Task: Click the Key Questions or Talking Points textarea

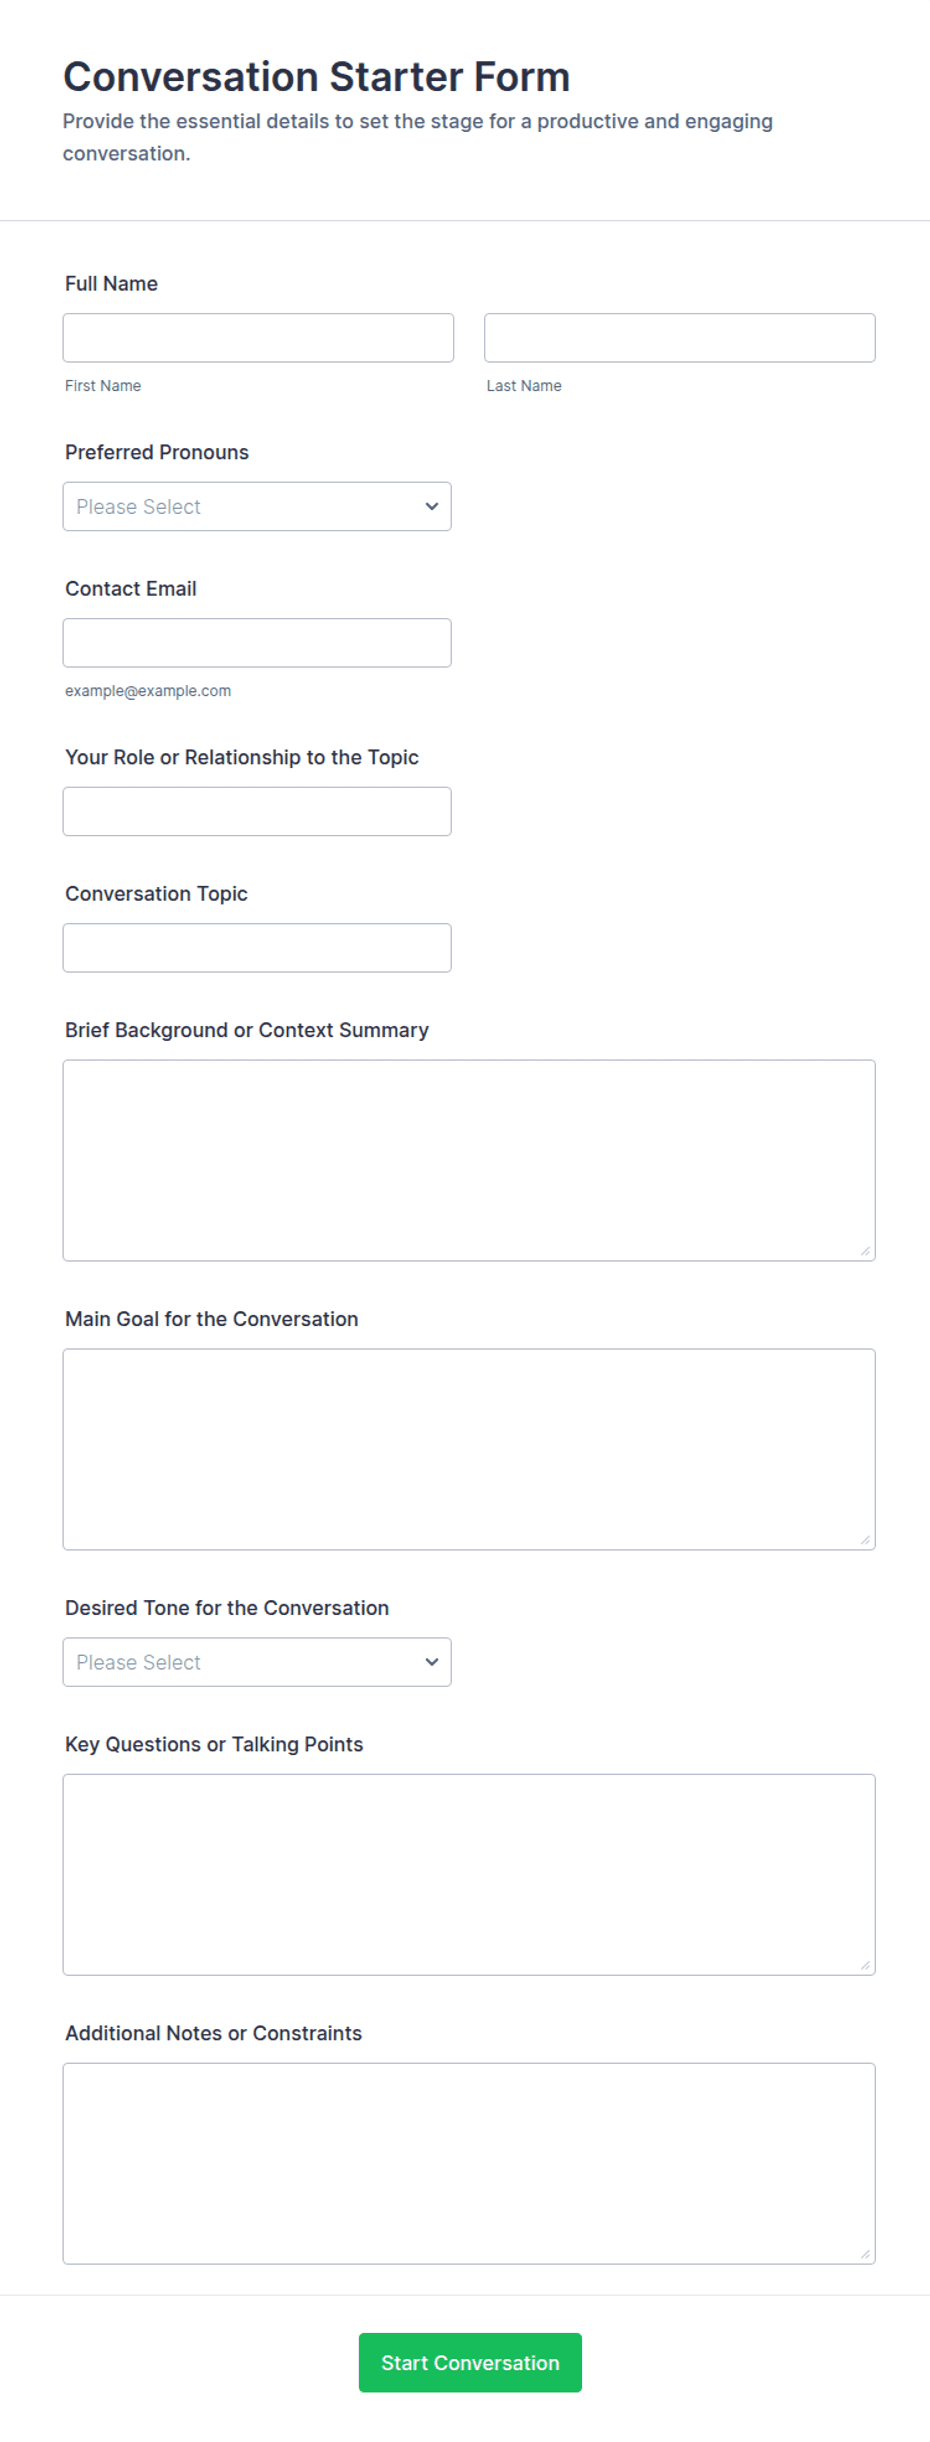Action: click(x=469, y=1875)
